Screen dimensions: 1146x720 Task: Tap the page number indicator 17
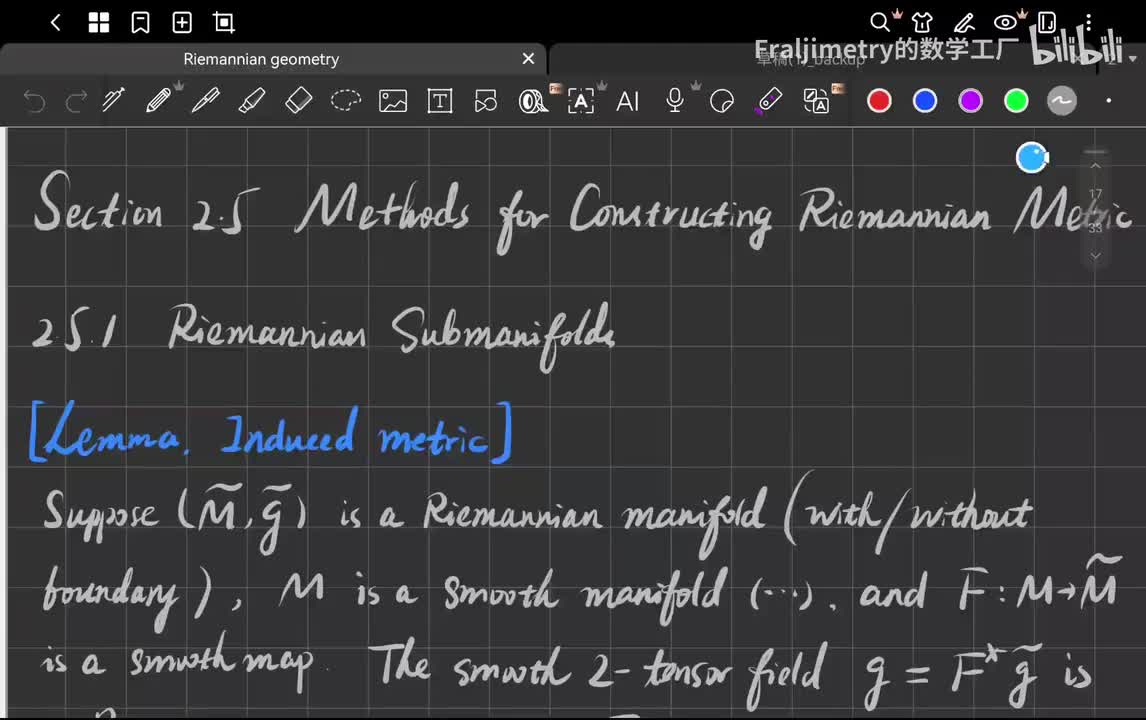1095,194
